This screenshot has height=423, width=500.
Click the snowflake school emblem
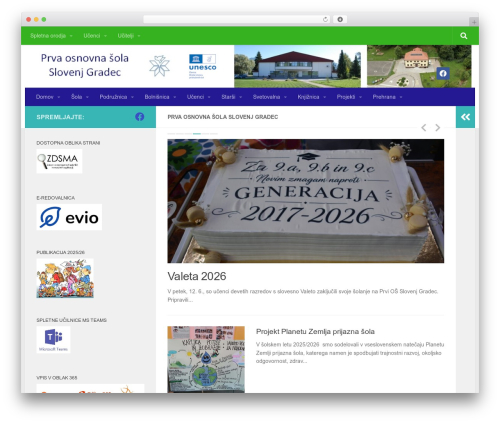pyautogui.click(x=159, y=66)
